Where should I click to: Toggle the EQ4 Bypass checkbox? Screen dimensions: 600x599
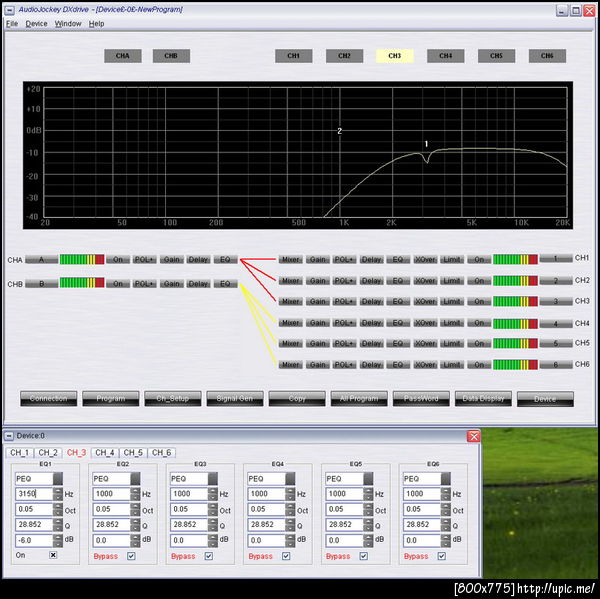click(x=286, y=556)
